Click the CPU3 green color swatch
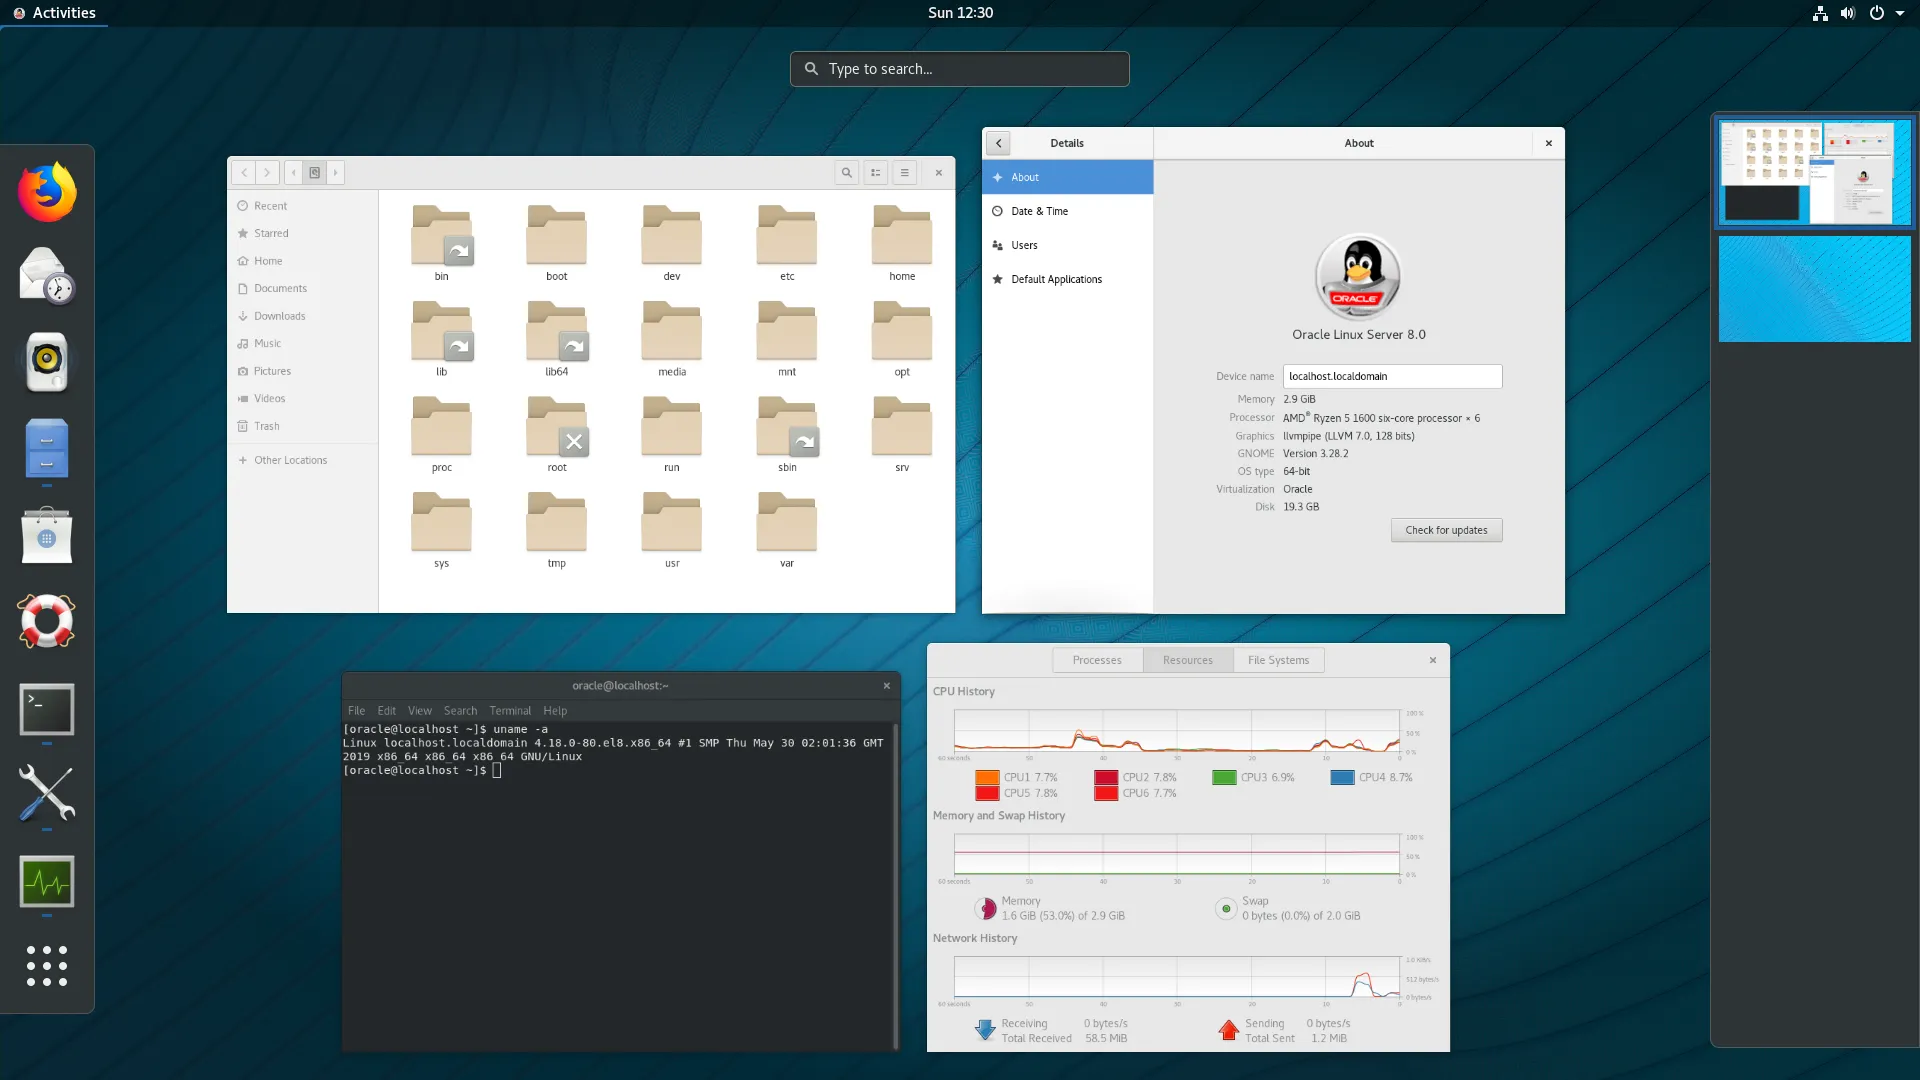This screenshot has height=1080, width=1920. point(1224,777)
